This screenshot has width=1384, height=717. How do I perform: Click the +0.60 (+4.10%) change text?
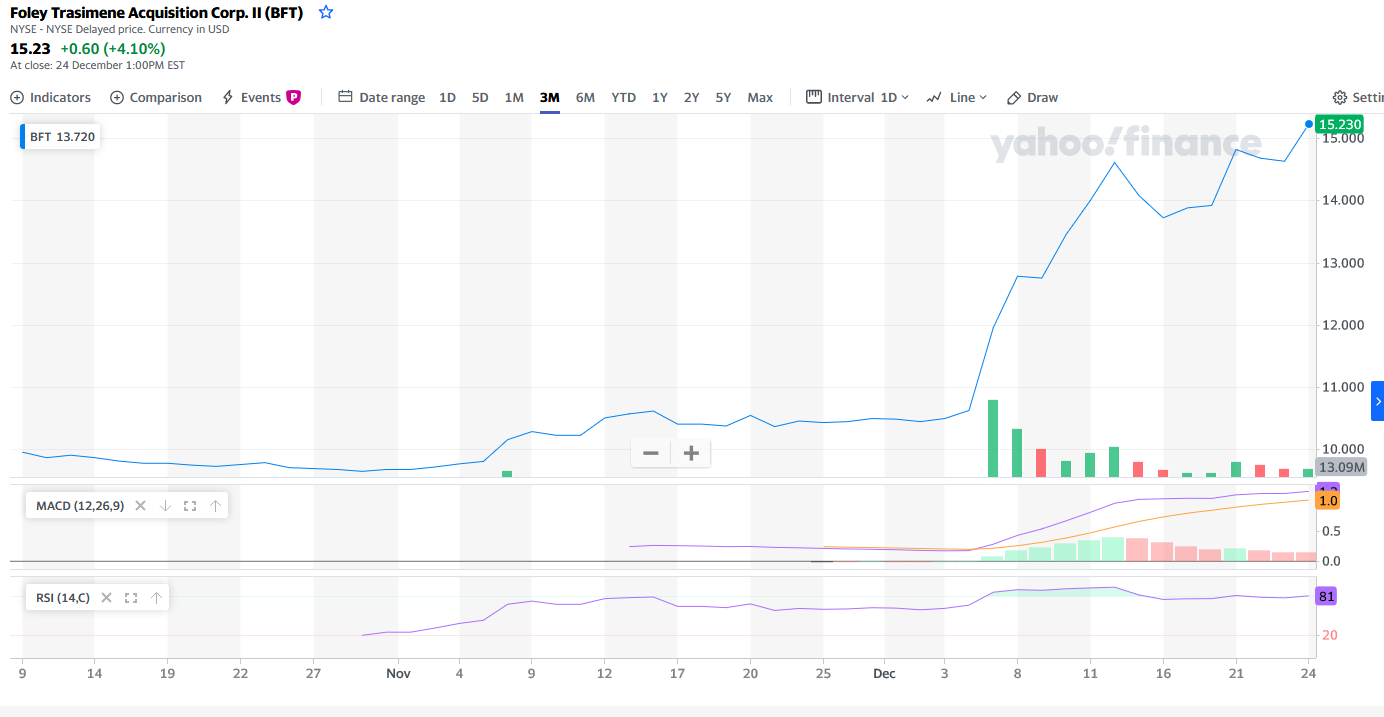[x=113, y=48]
